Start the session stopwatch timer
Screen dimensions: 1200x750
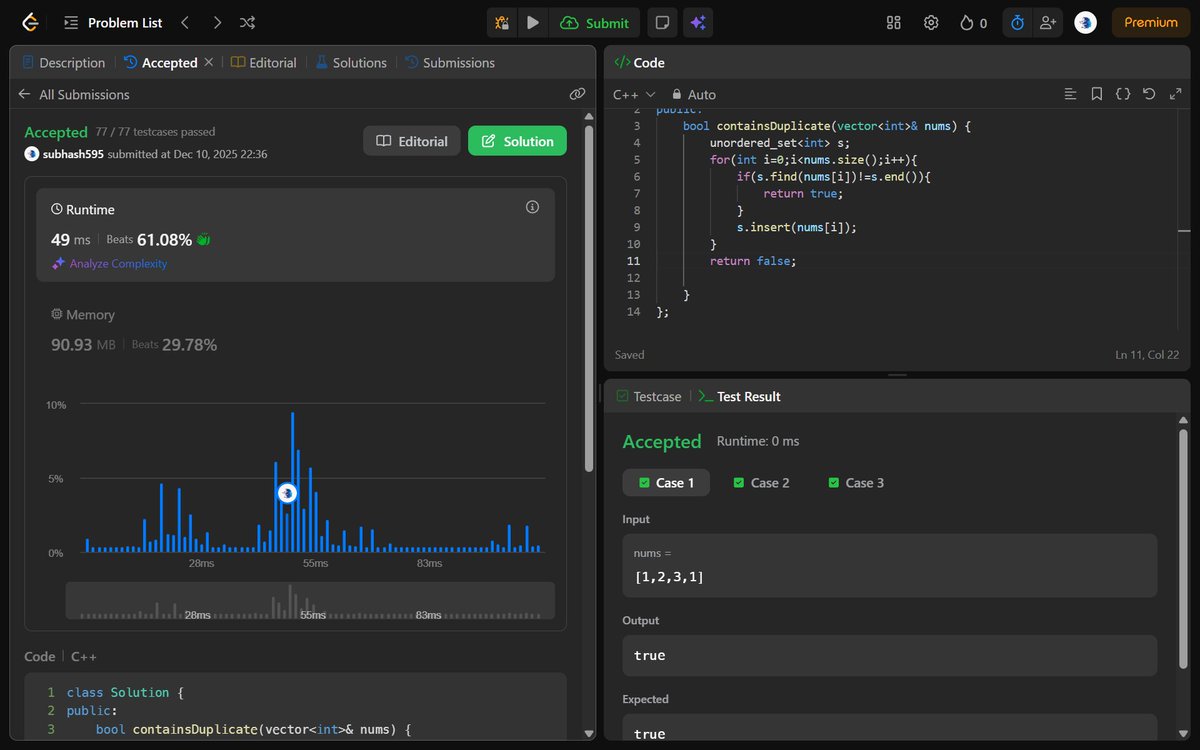(x=1016, y=22)
